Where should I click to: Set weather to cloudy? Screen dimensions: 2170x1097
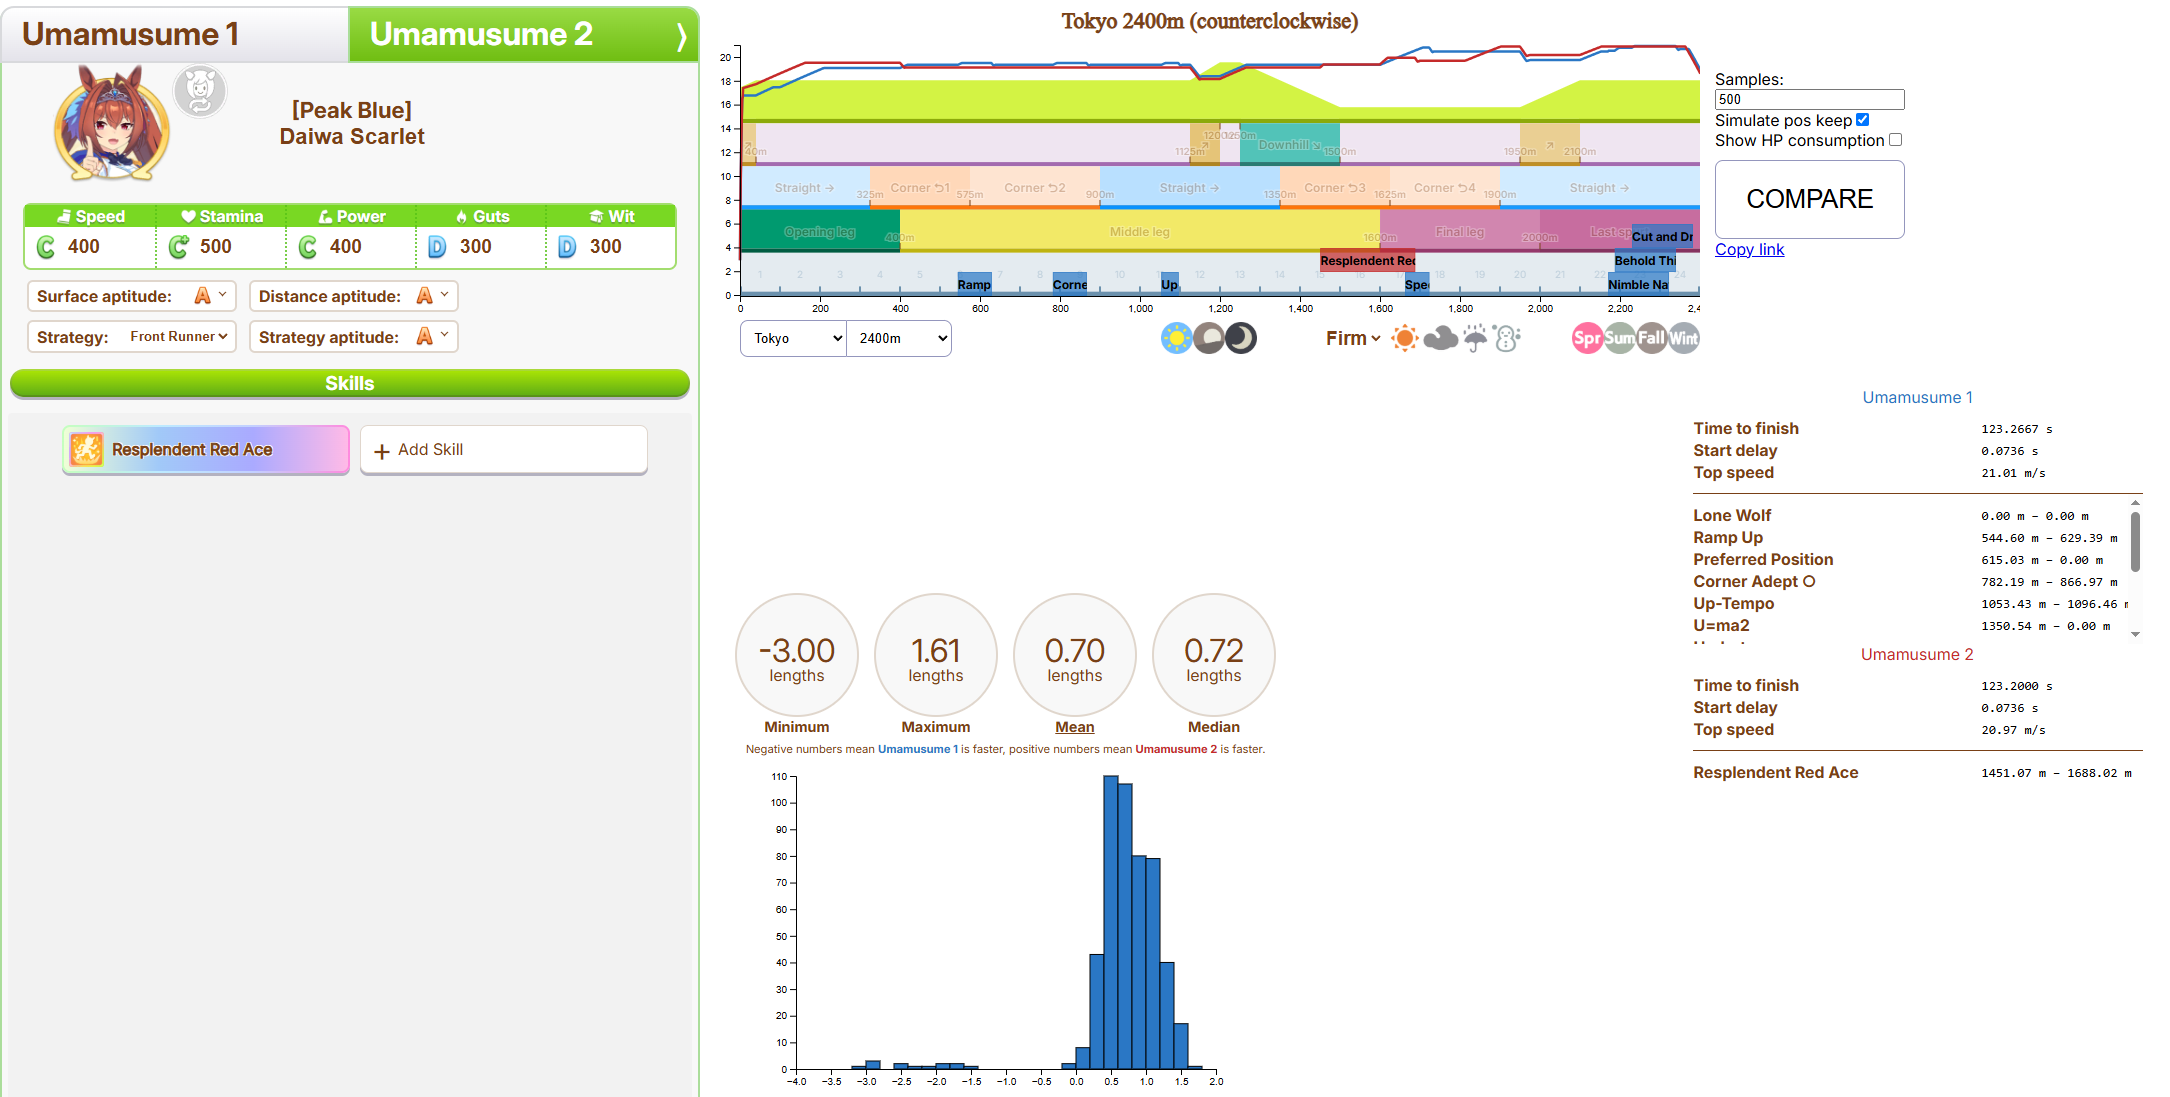click(1440, 338)
